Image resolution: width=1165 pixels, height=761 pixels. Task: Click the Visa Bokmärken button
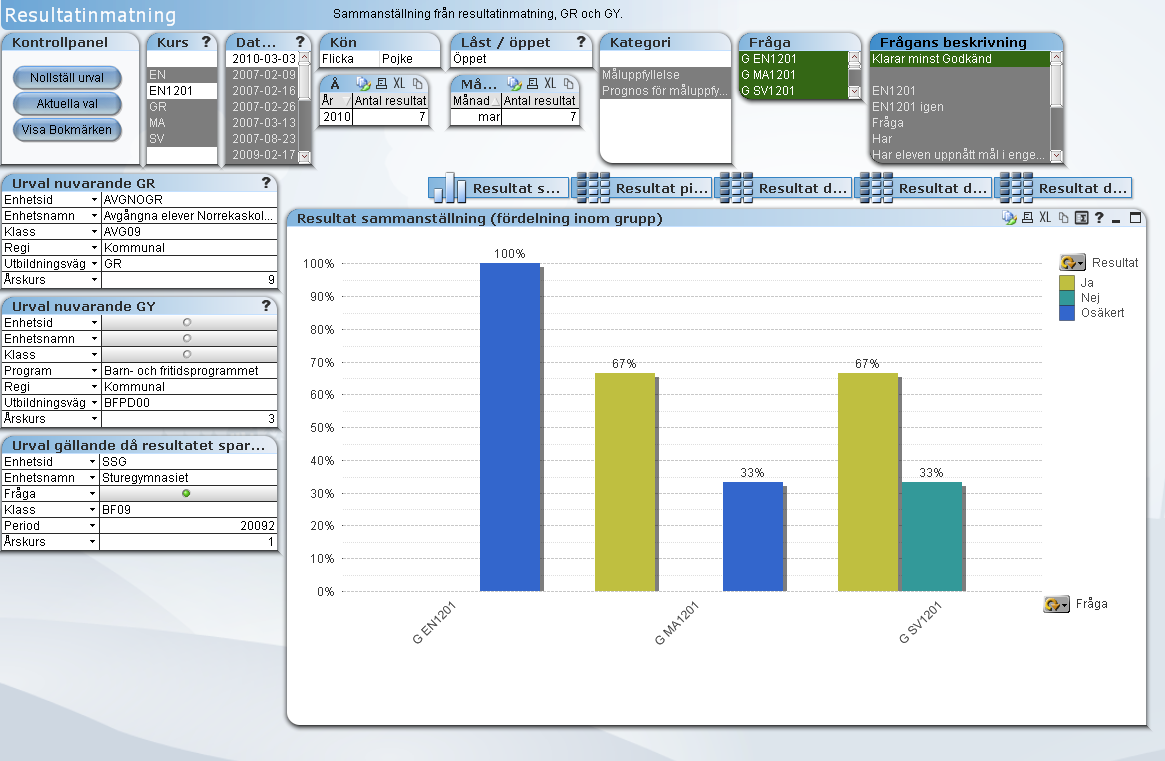67,129
